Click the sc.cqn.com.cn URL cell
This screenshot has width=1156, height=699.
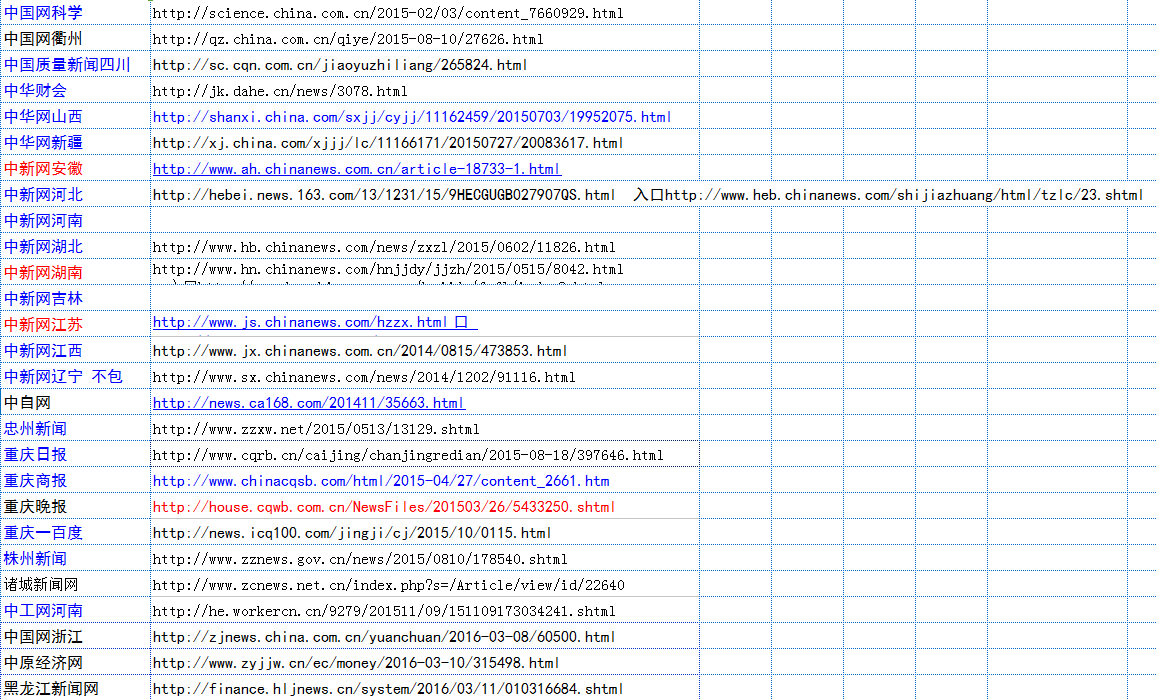[425, 64]
